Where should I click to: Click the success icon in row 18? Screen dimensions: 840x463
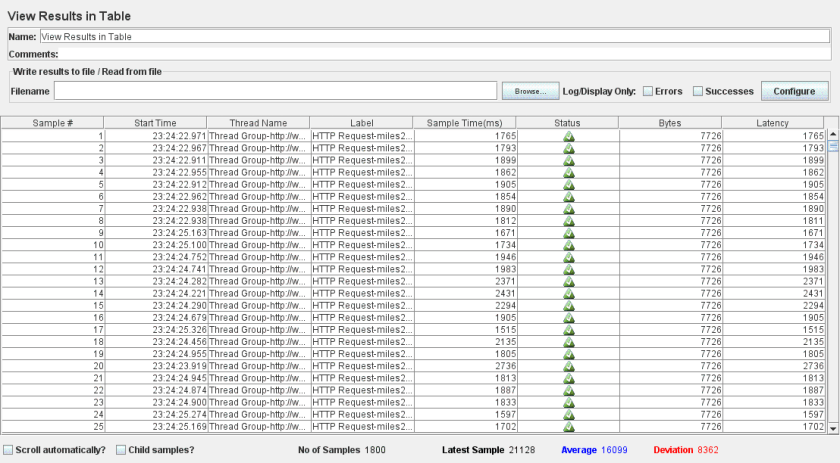pyautogui.click(x=568, y=341)
